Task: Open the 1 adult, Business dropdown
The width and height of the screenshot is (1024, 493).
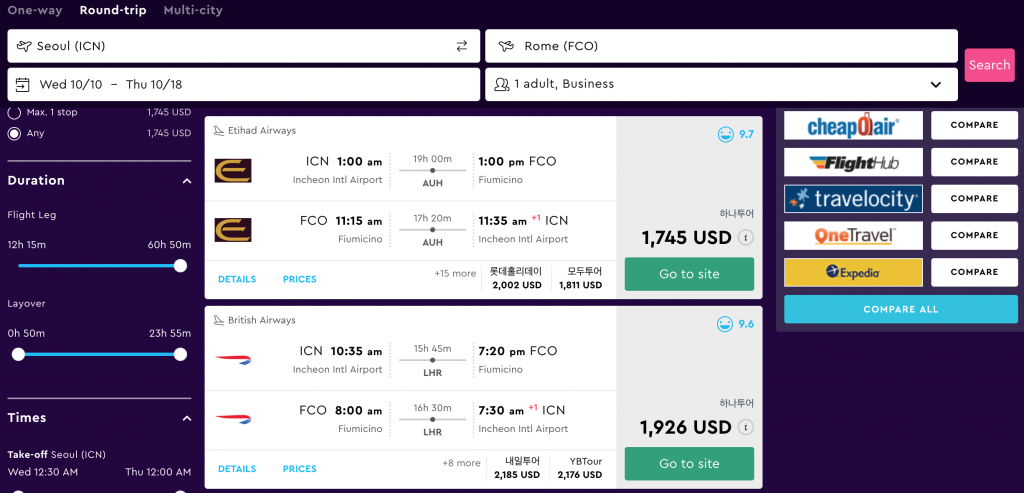Action: click(x=721, y=84)
